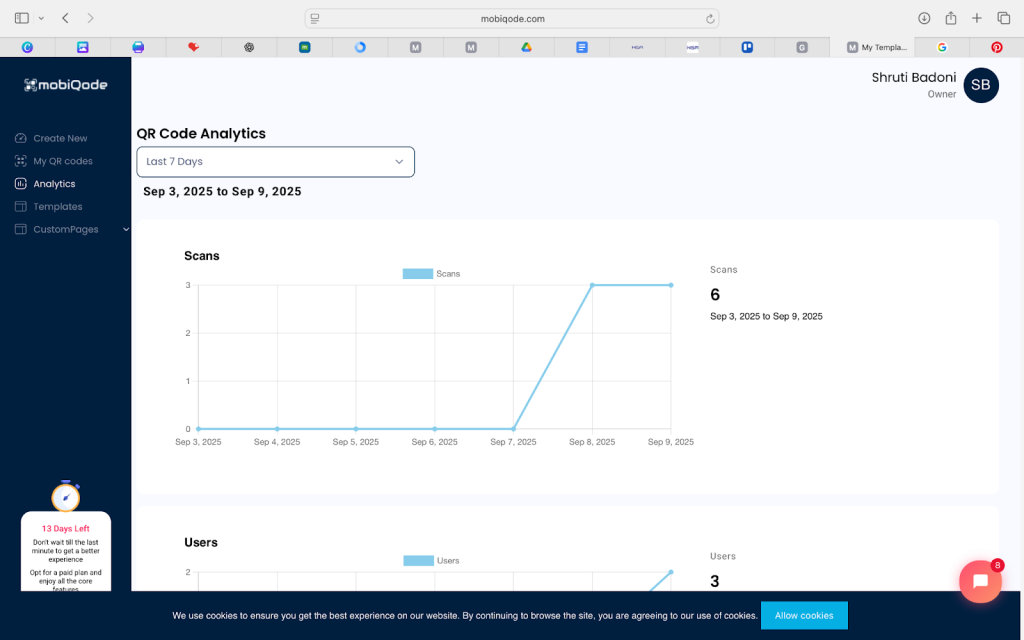1024x640 pixels.
Task: Expand the CustomPages submenu chevron
Action: (x=125, y=229)
